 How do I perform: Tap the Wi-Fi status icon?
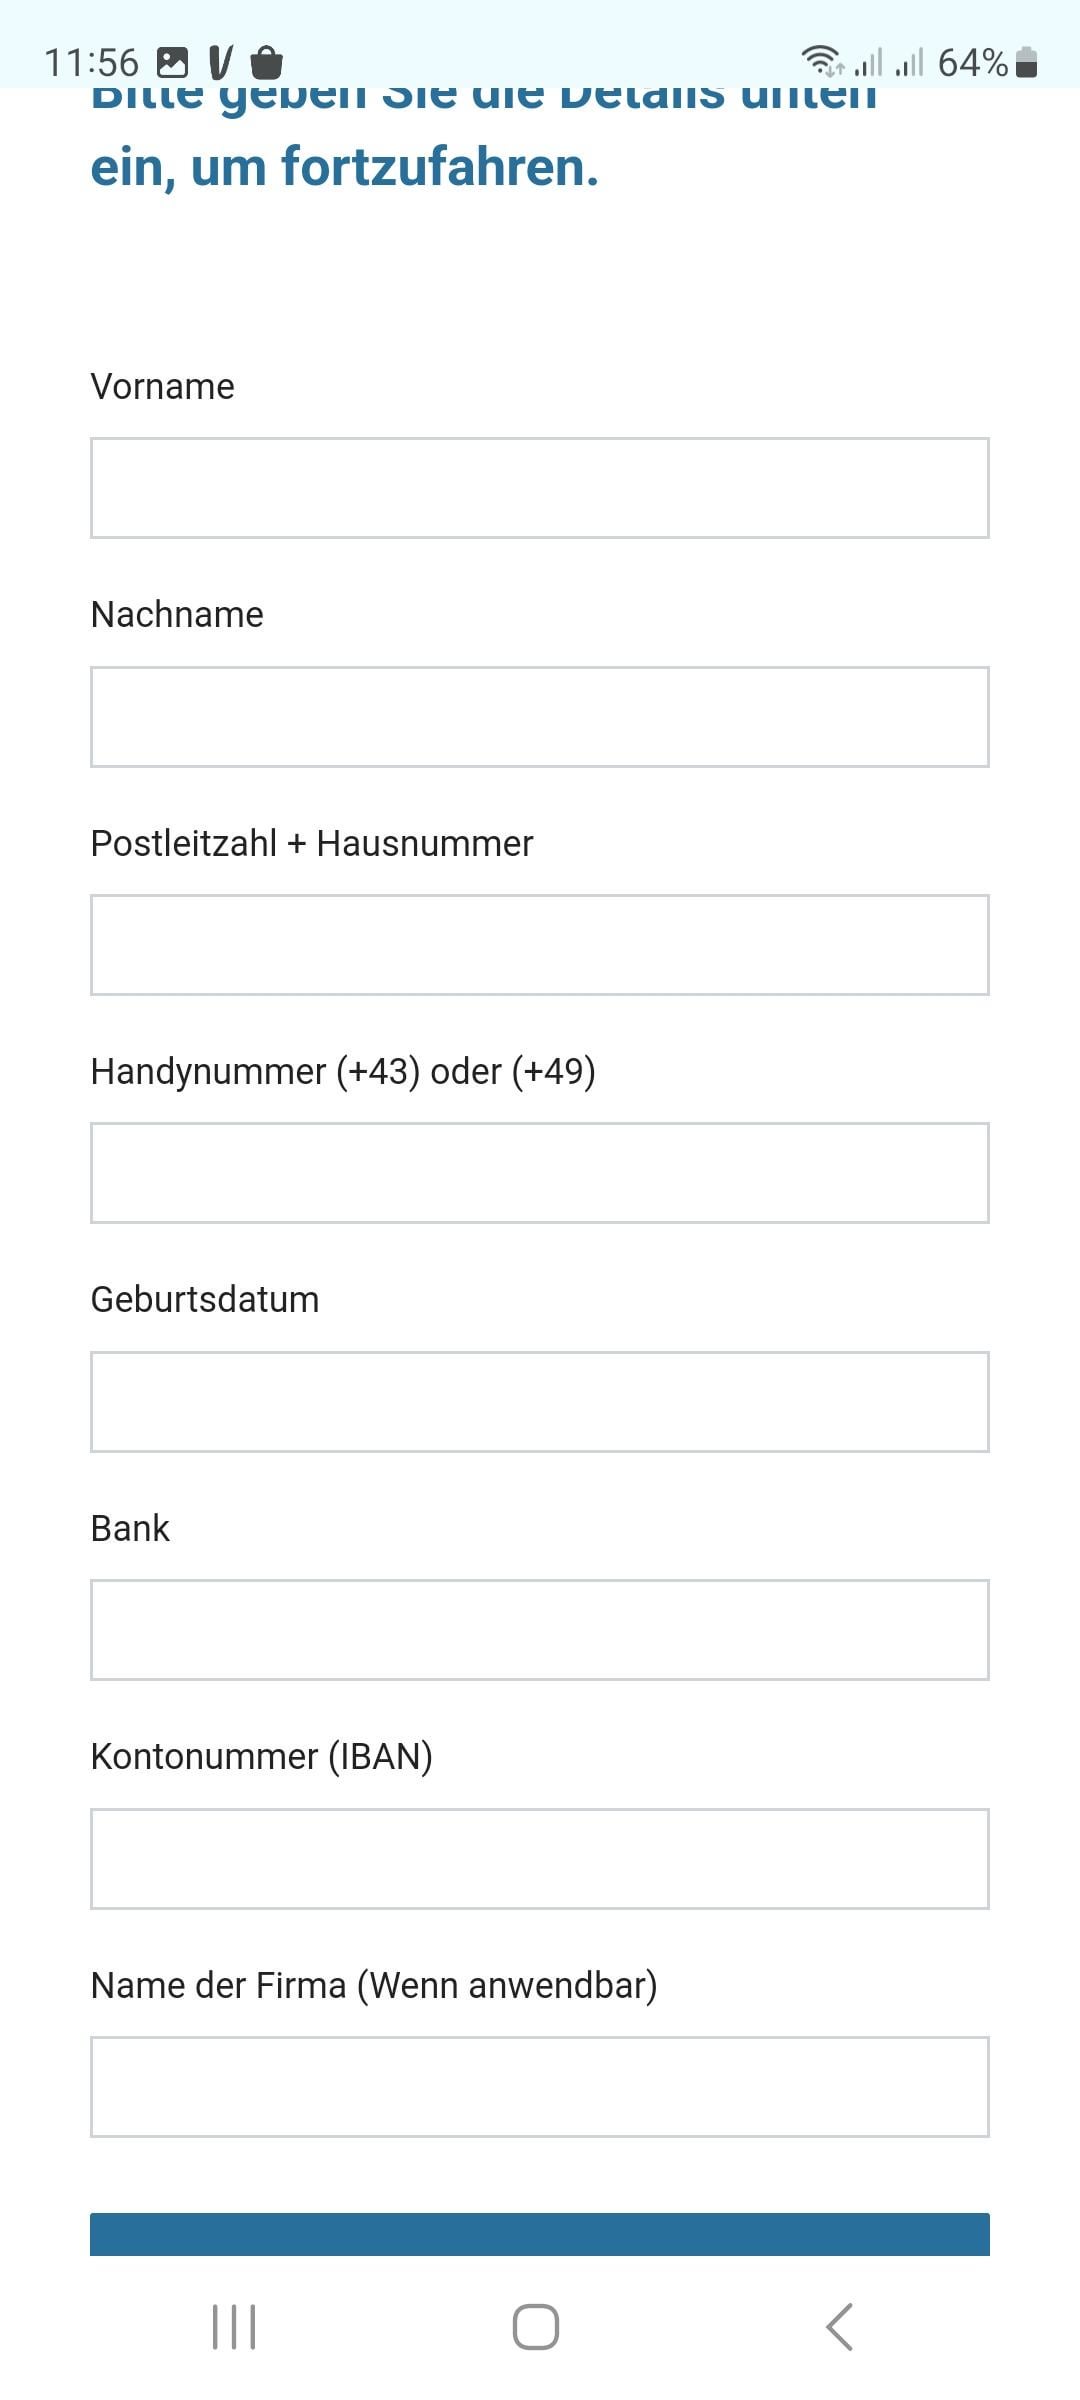pyautogui.click(x=822, y=62)
